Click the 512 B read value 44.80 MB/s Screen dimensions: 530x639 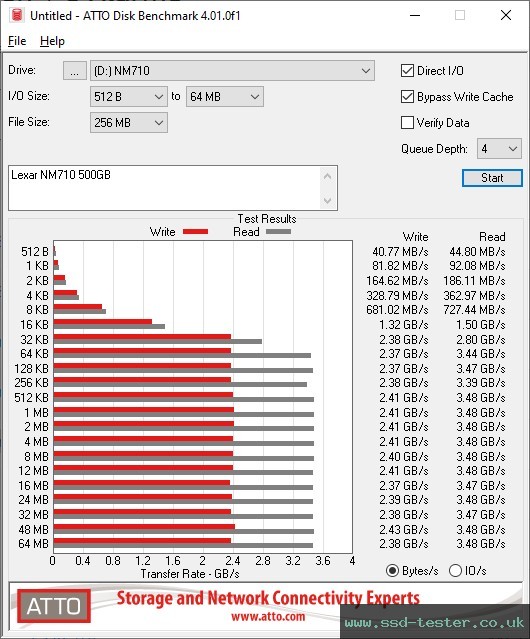tap(477, 252)
